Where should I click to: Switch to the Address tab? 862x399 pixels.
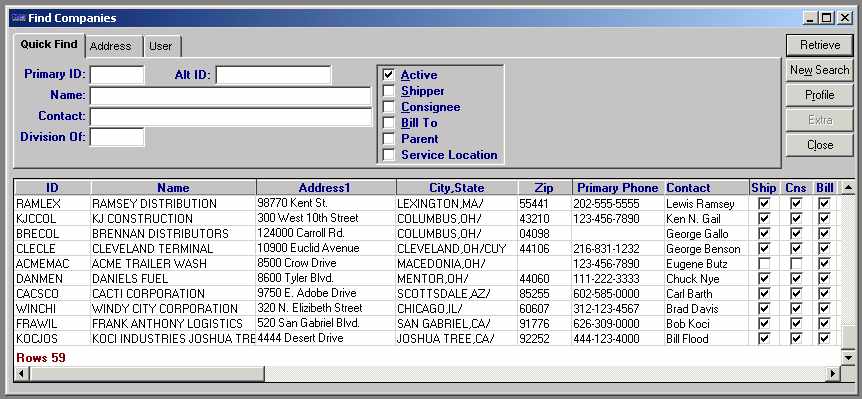pyautogui.click(x=110, y=46)
